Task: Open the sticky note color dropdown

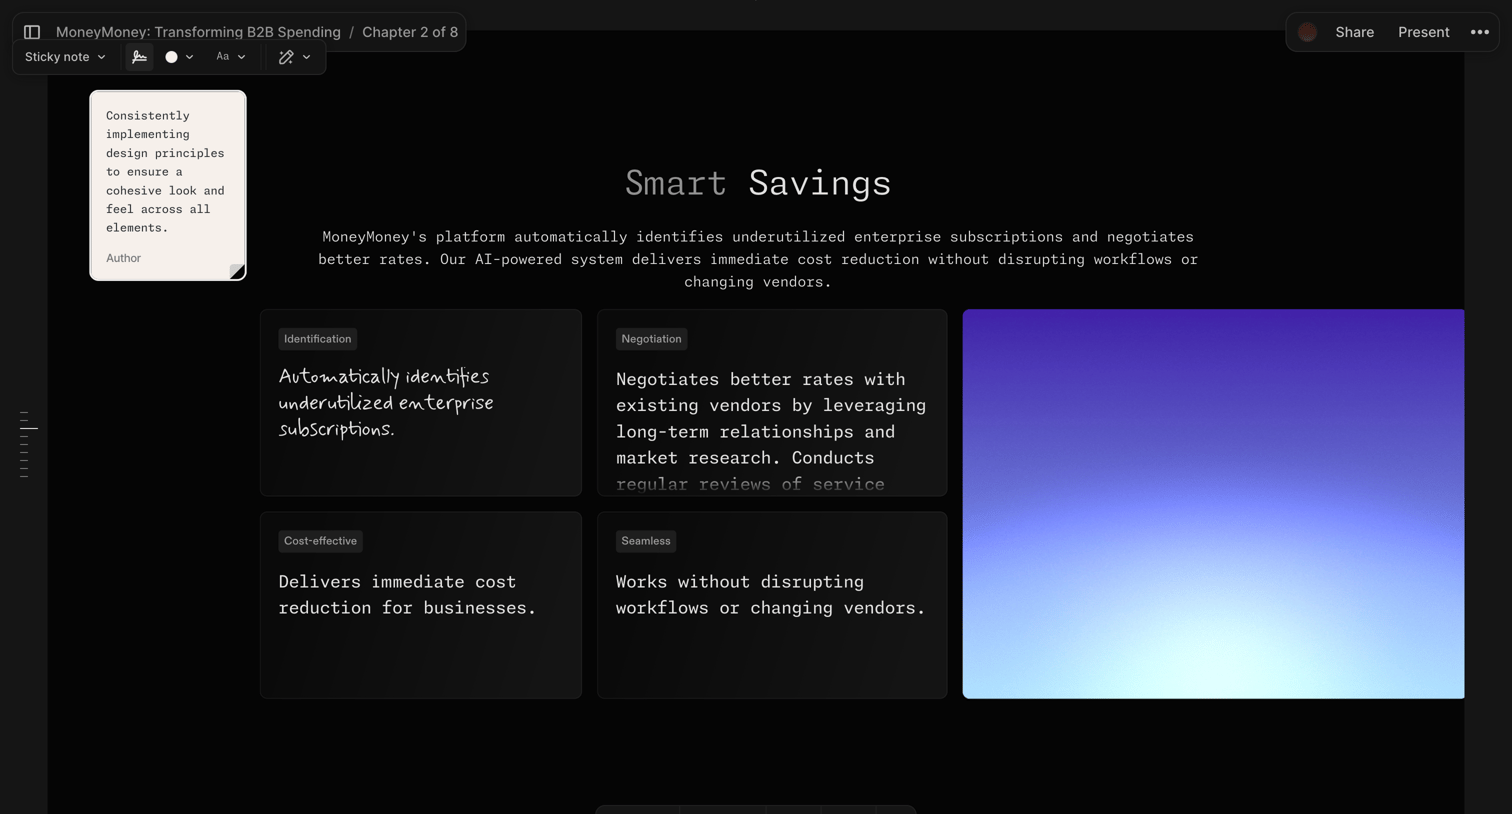Action: [179, 57]
